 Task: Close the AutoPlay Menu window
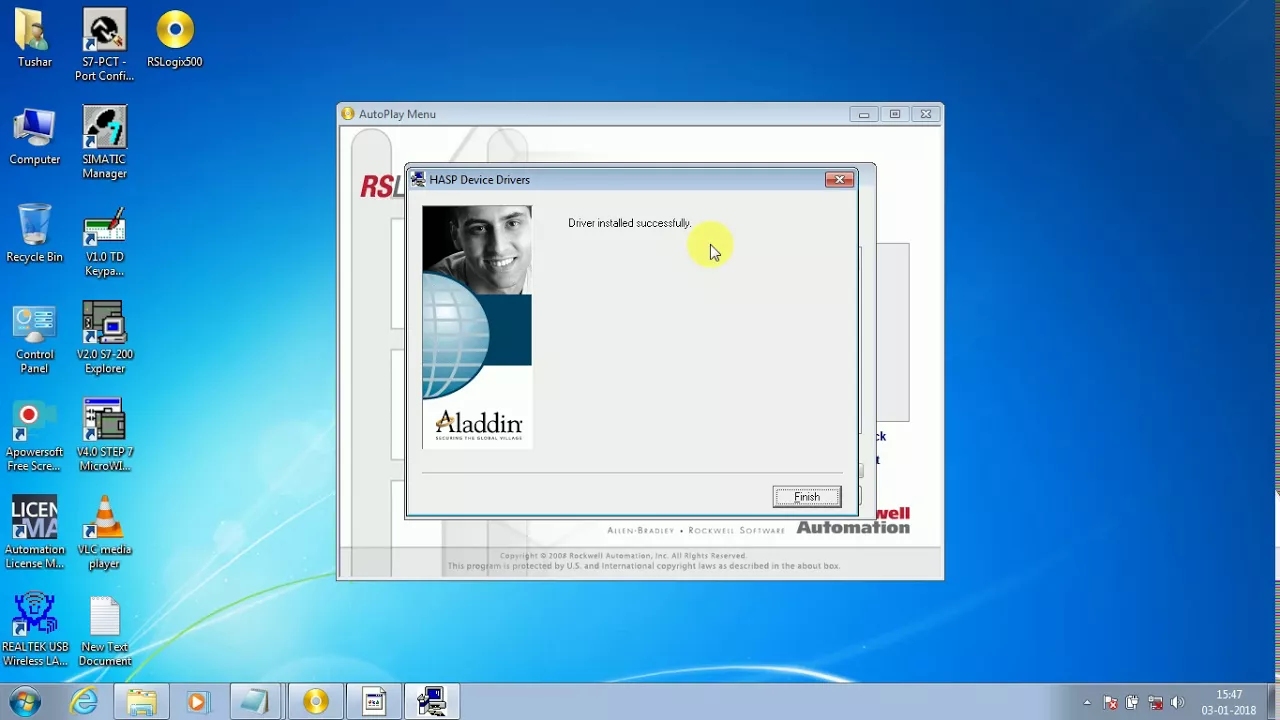click(926, 115)
